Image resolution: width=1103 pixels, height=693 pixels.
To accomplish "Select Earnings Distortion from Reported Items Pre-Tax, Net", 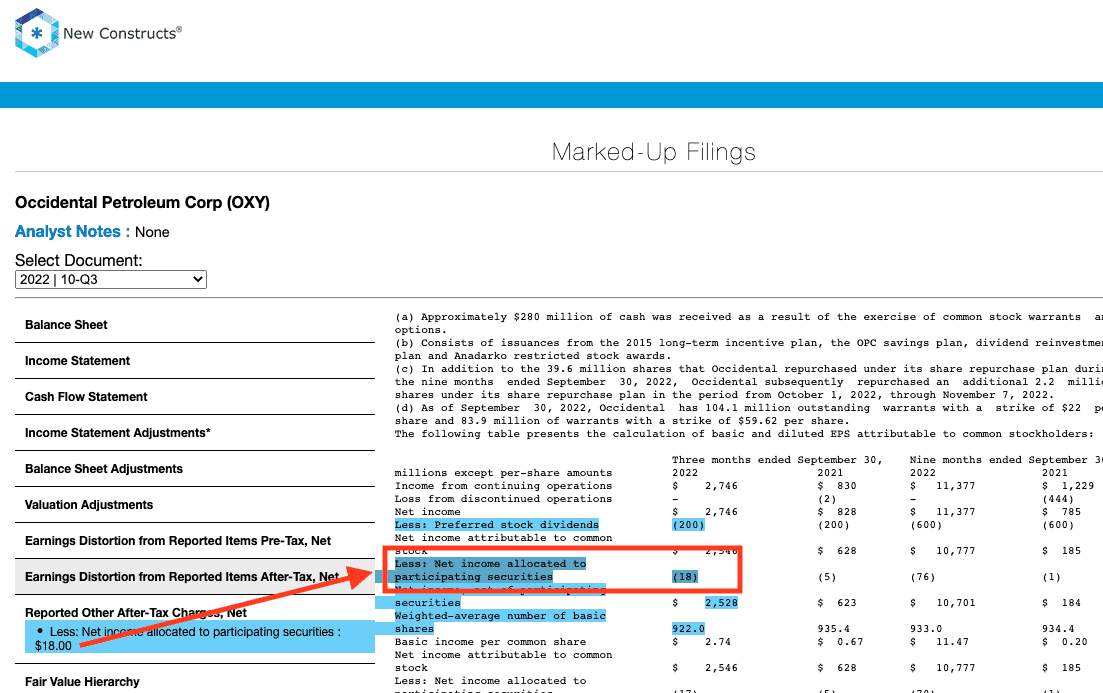I will pos(178,540).
